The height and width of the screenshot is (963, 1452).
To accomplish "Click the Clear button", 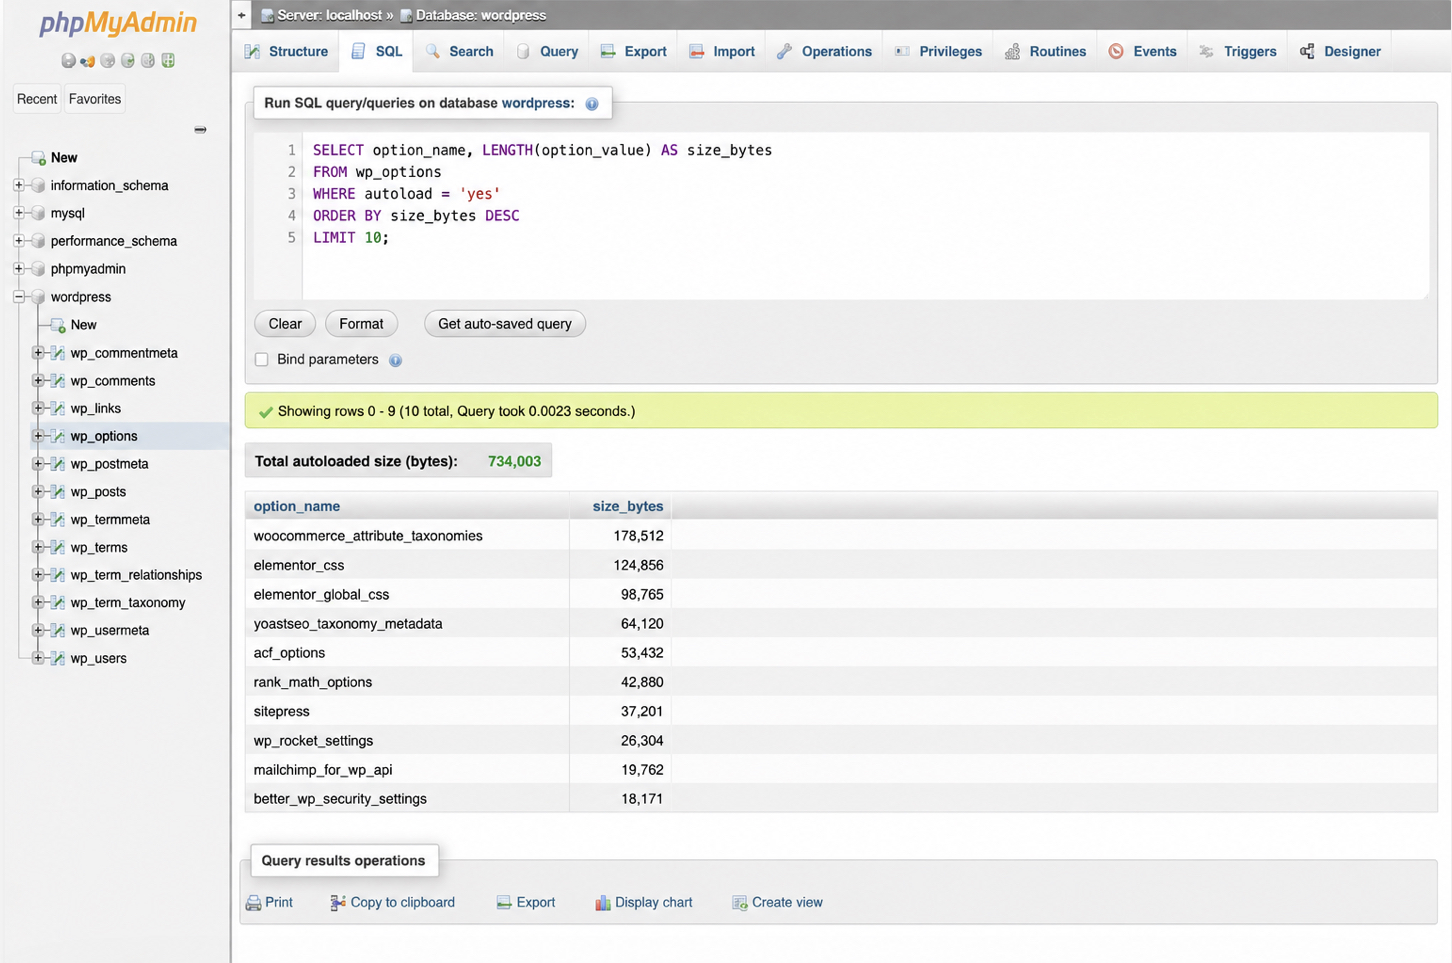I will [x=285, y=324].
